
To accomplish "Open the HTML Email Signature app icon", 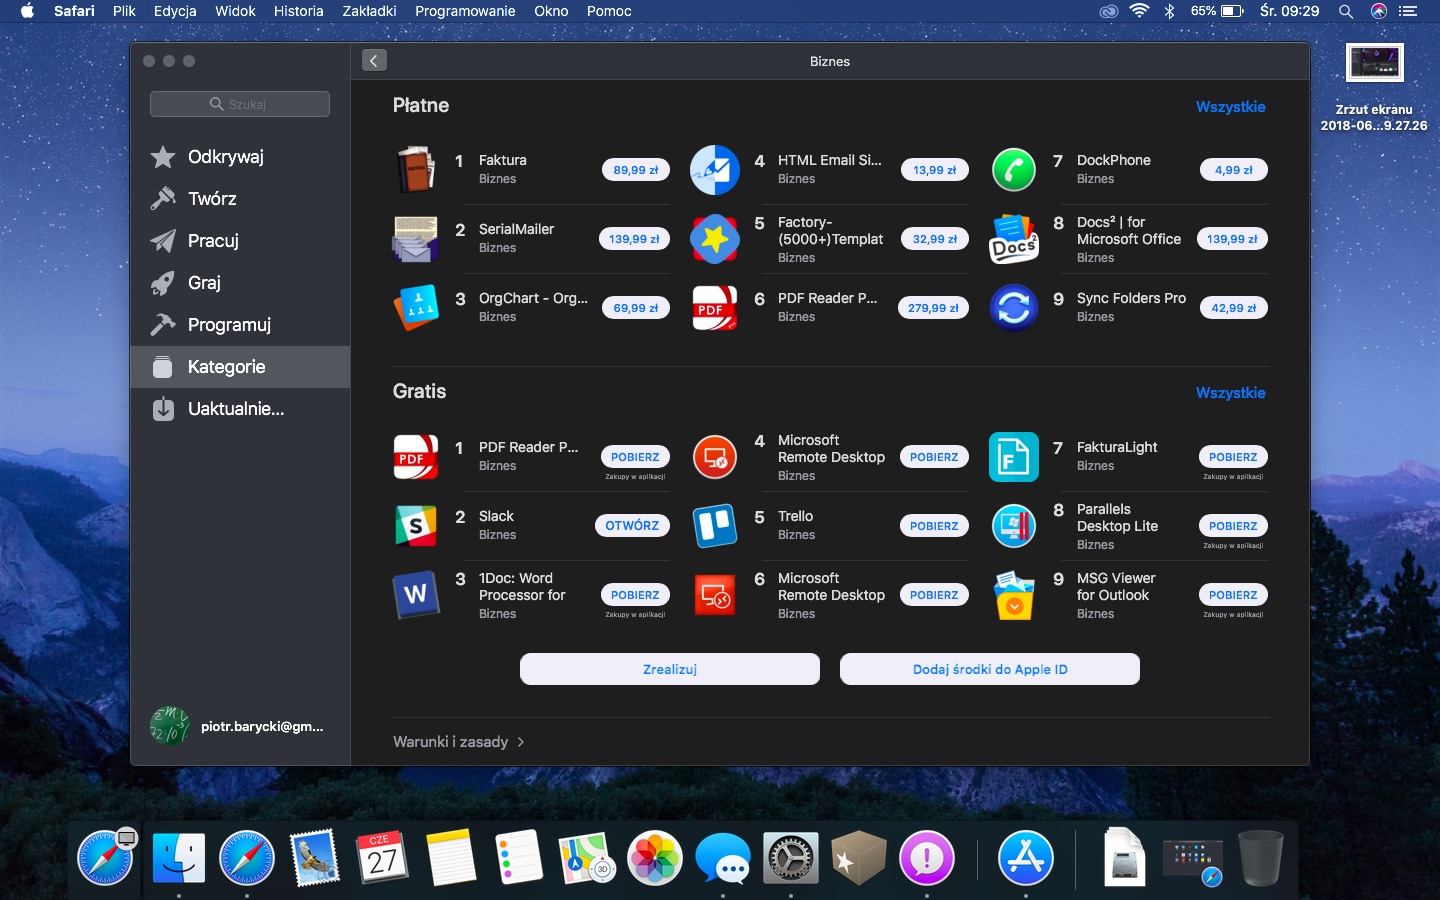I will [x=715, y=169].
